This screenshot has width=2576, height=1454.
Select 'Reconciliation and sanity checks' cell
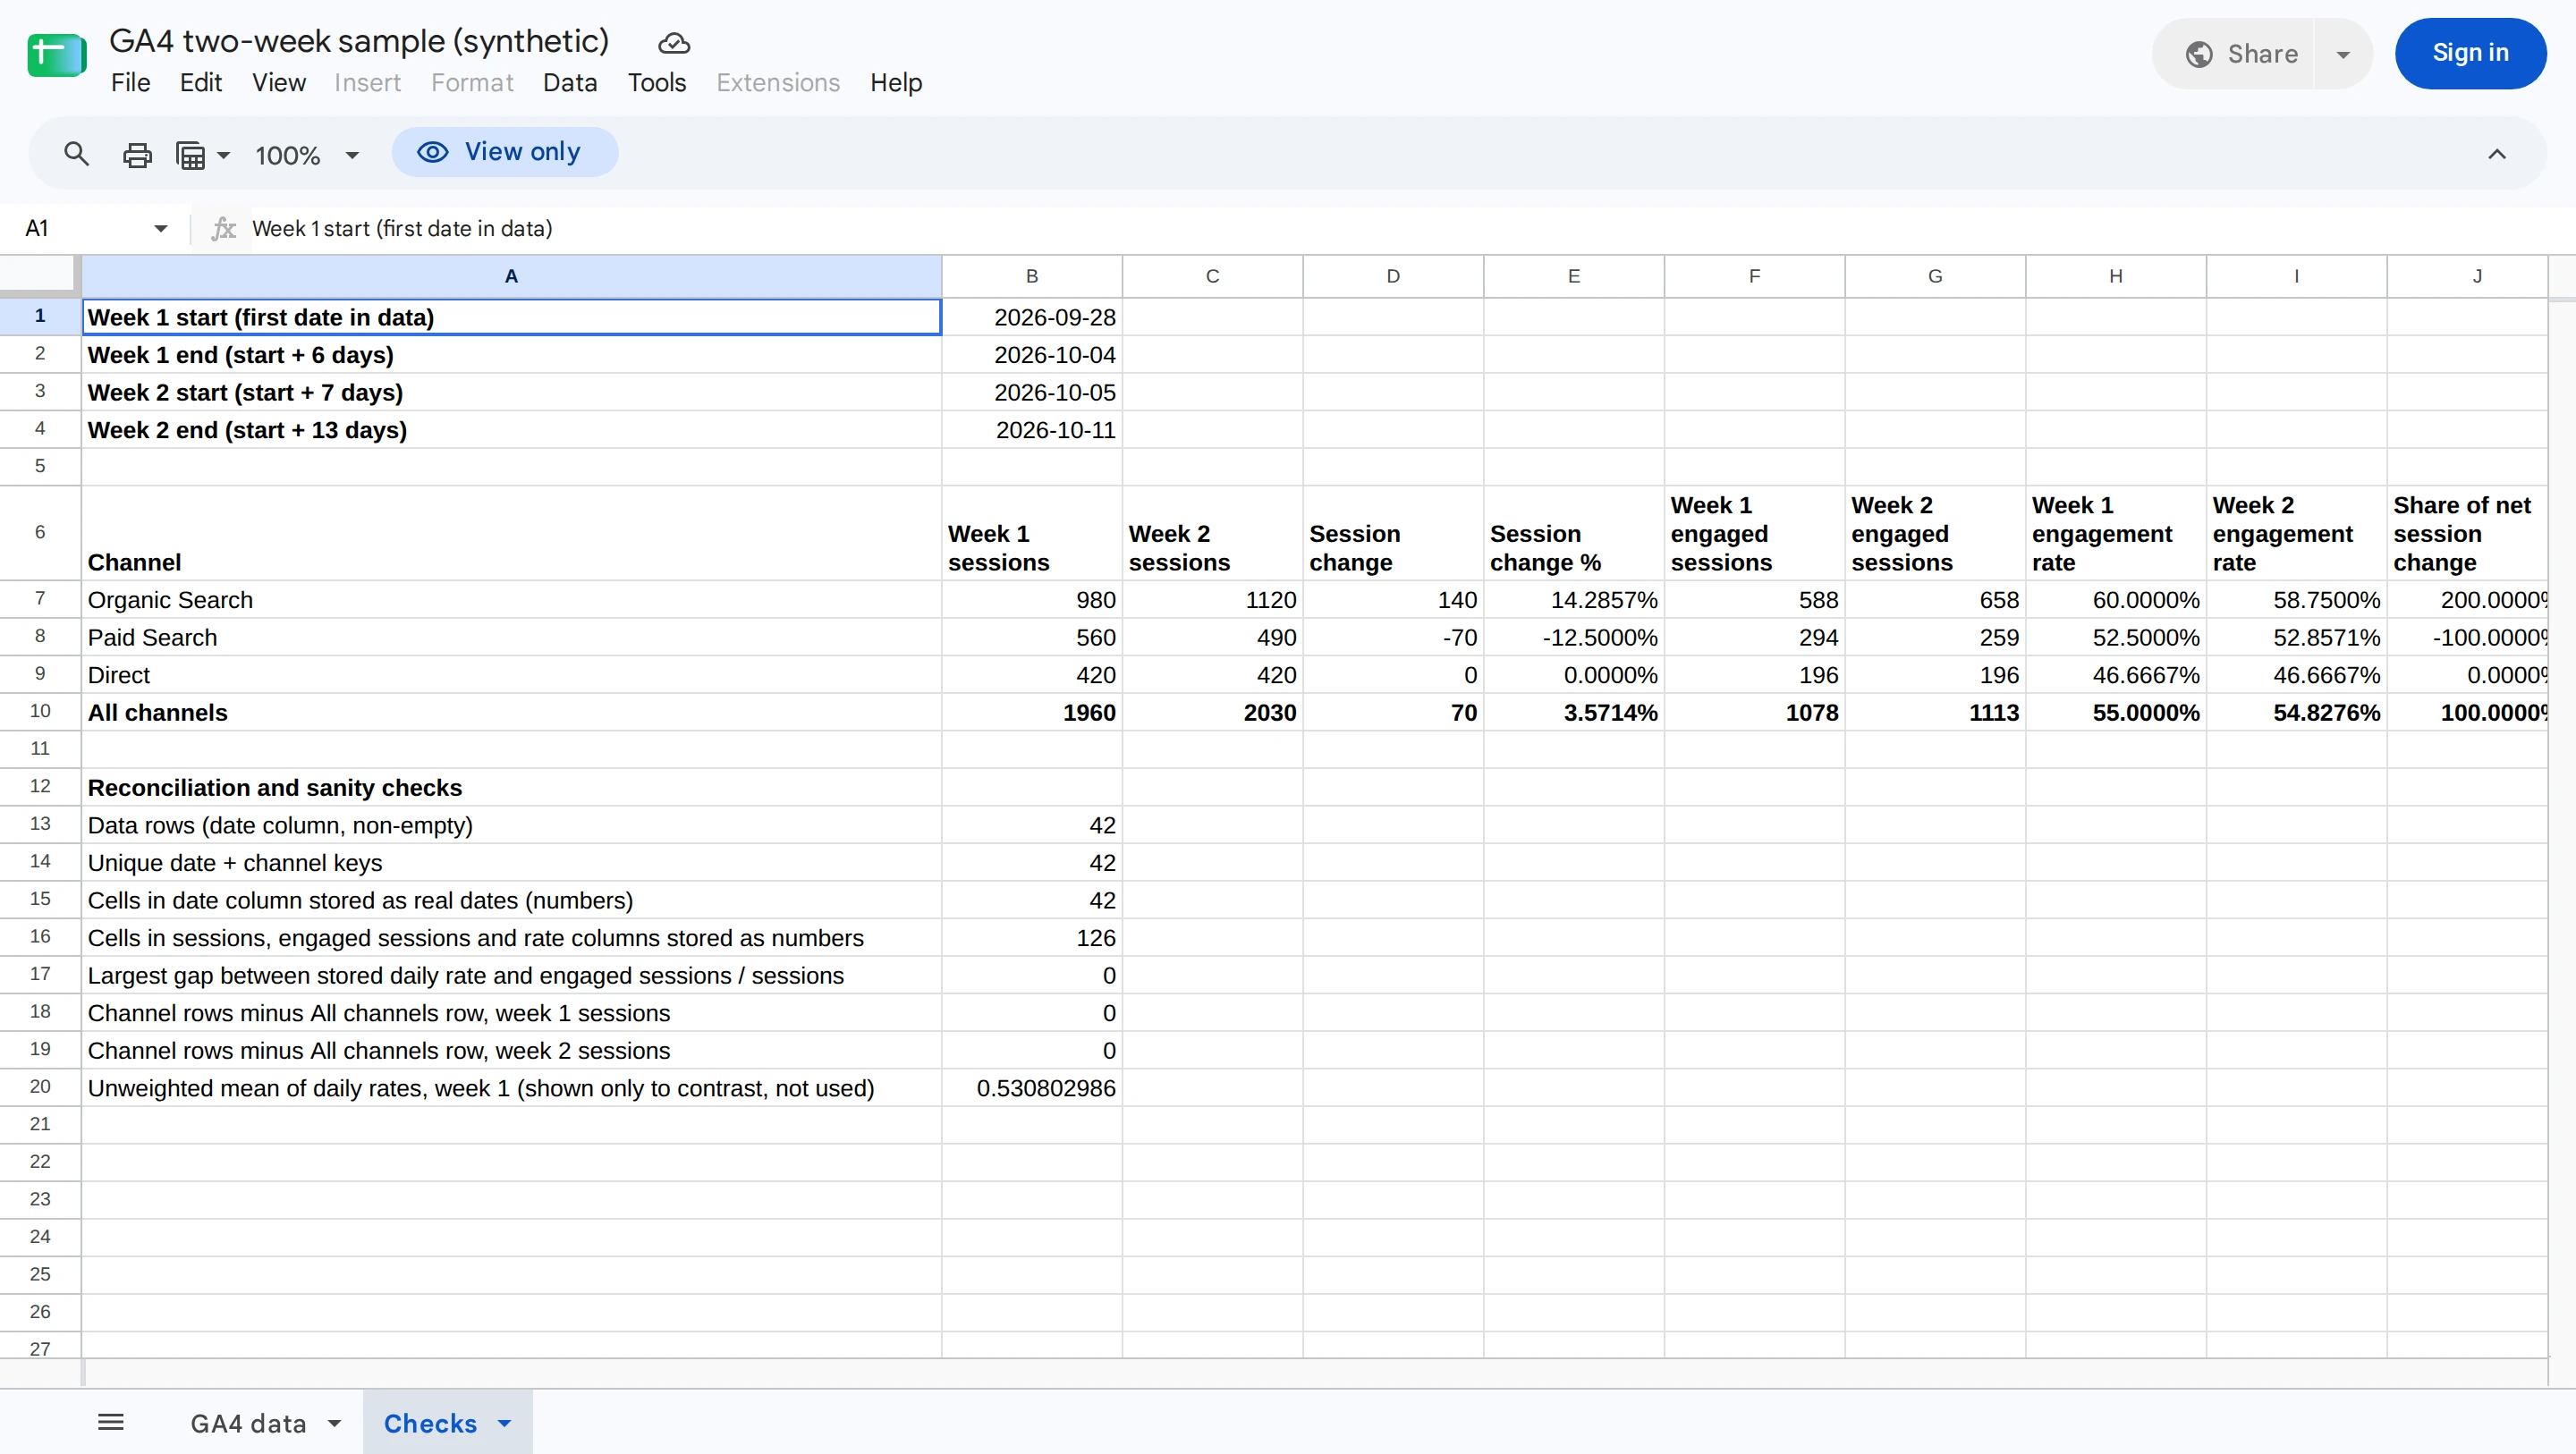[x=511, y=787]
